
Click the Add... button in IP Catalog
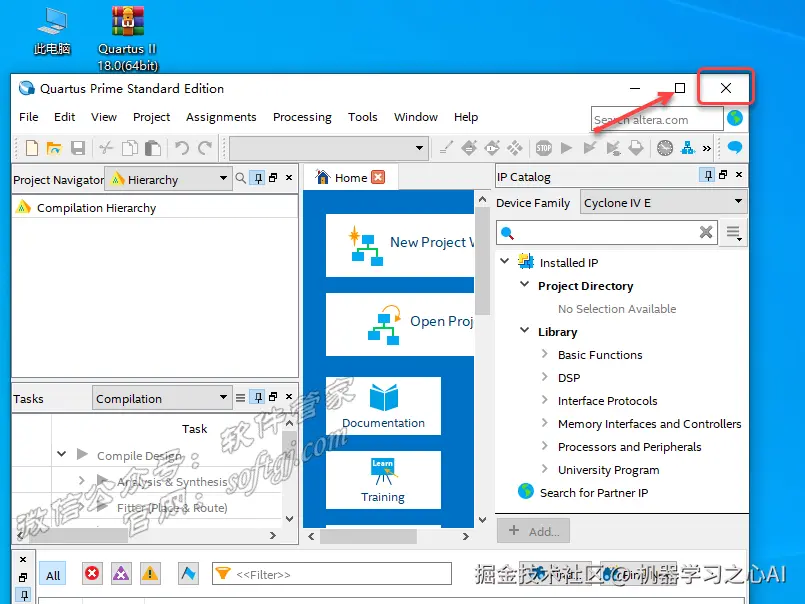[533, 531]
